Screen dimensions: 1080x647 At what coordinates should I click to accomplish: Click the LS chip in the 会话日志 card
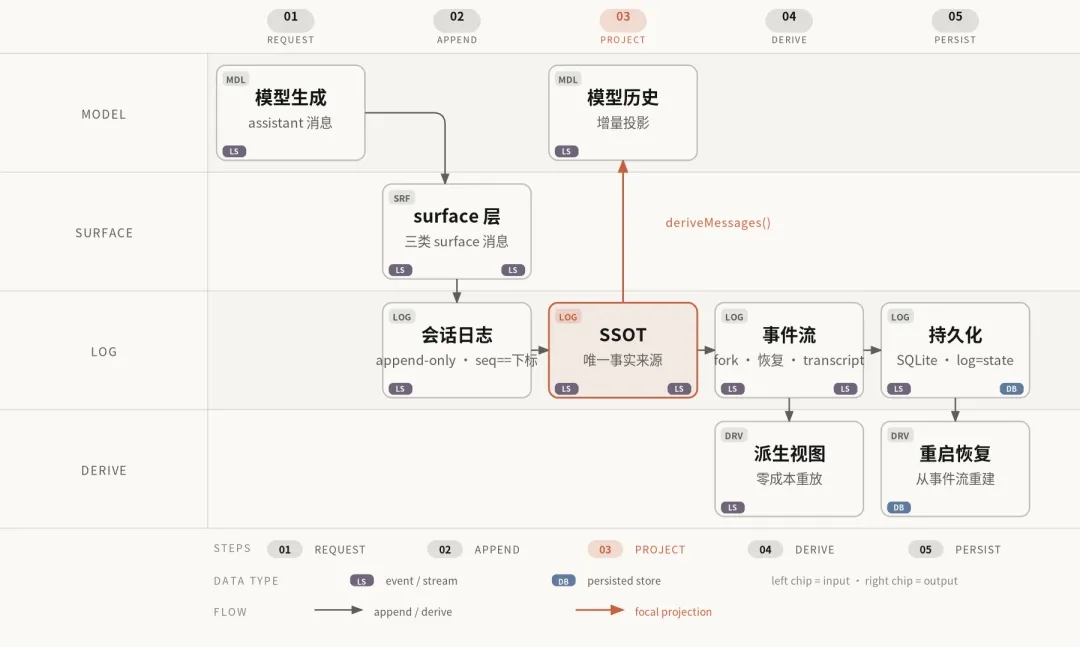pyautogui.click(x=400, y=389)
